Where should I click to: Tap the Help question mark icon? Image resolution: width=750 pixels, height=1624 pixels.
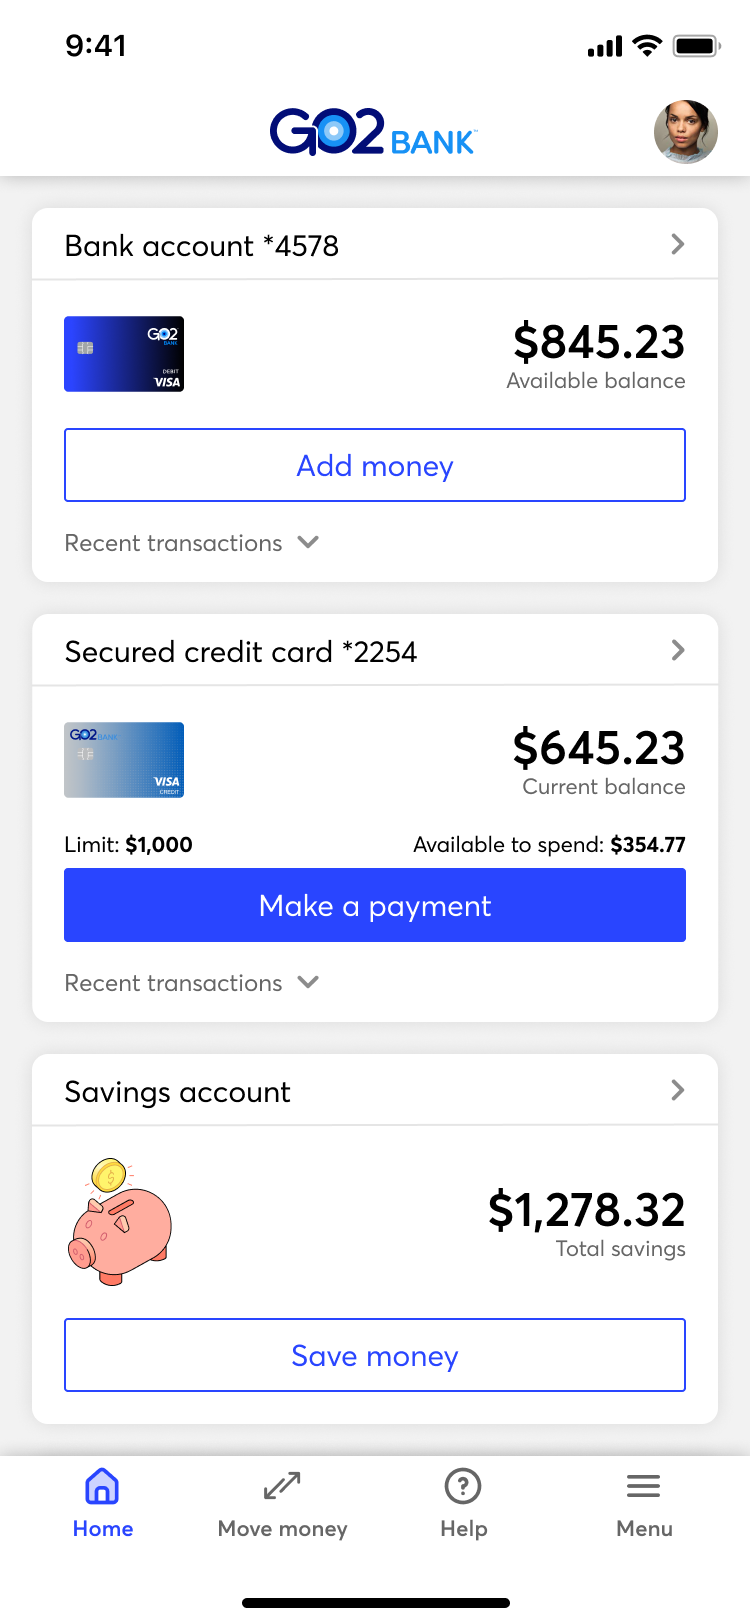tap(463, 1486)
